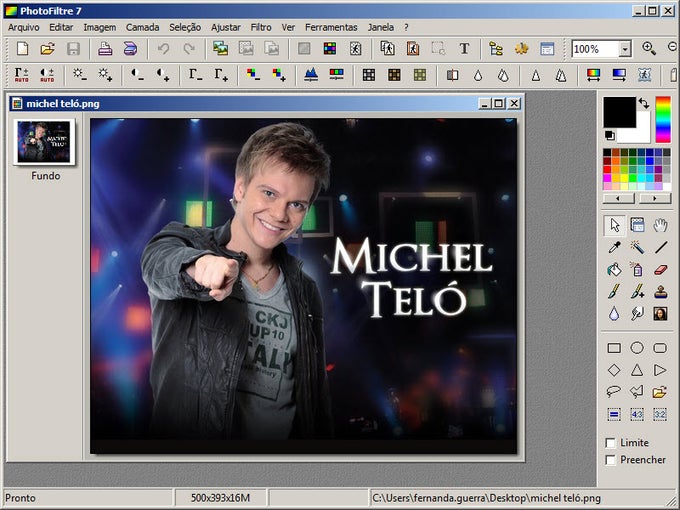This screenshot has width=680, height=510.
Task: Increase saturation color squares plus icon
Action: click(278, 75)
